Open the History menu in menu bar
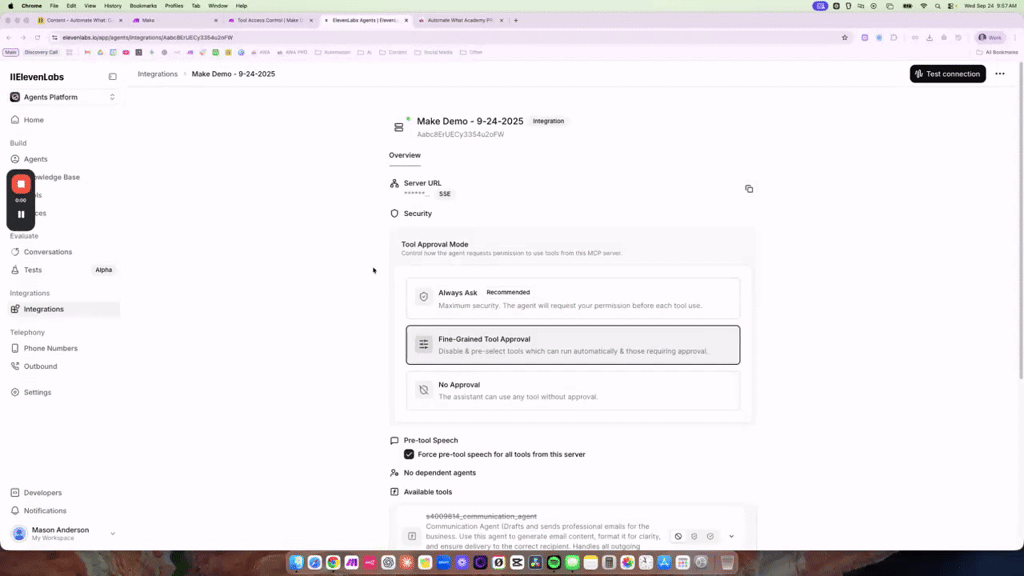The image size is (1024, 576). (x=112, y=6)
